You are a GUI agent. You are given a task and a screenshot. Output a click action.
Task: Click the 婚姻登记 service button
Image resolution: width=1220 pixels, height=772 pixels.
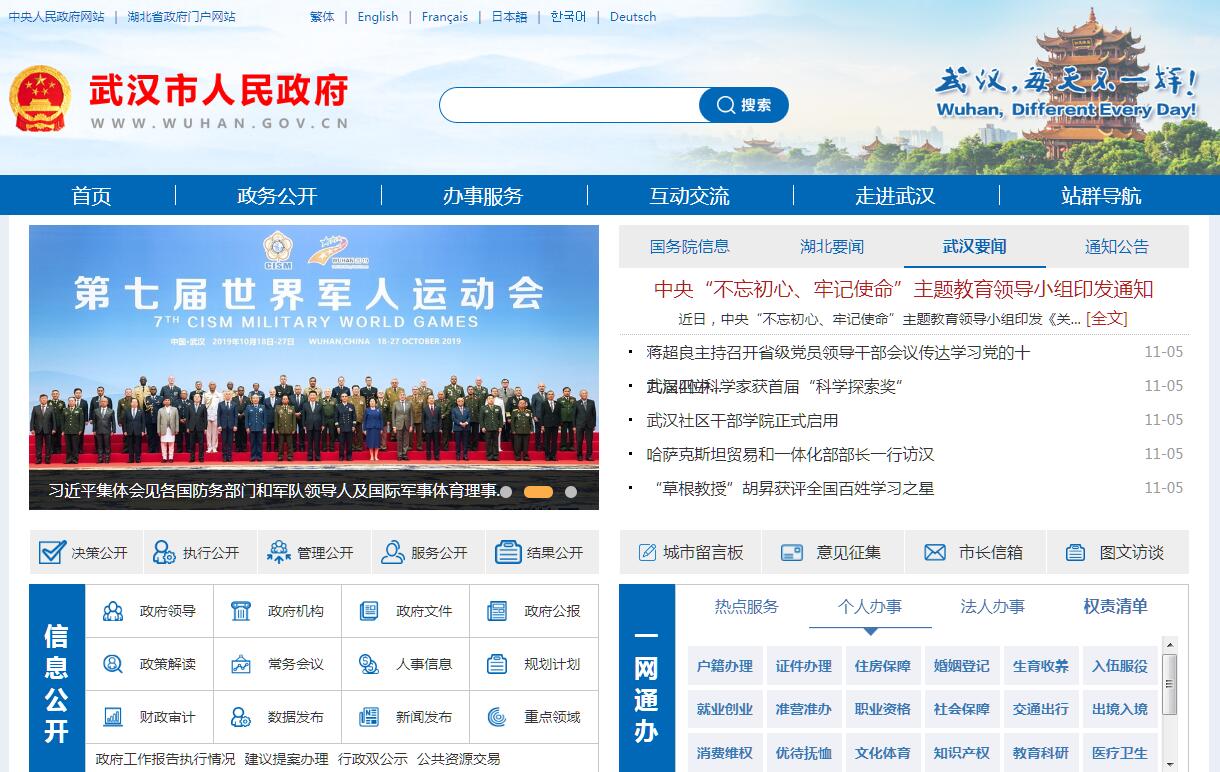(962, 666)
